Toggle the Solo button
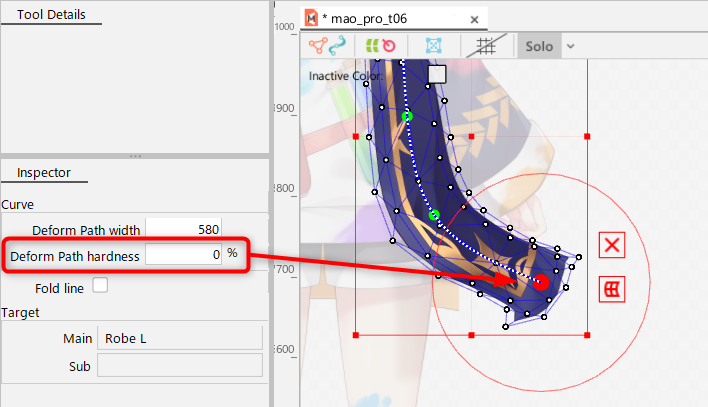 [x=538, y=46]
